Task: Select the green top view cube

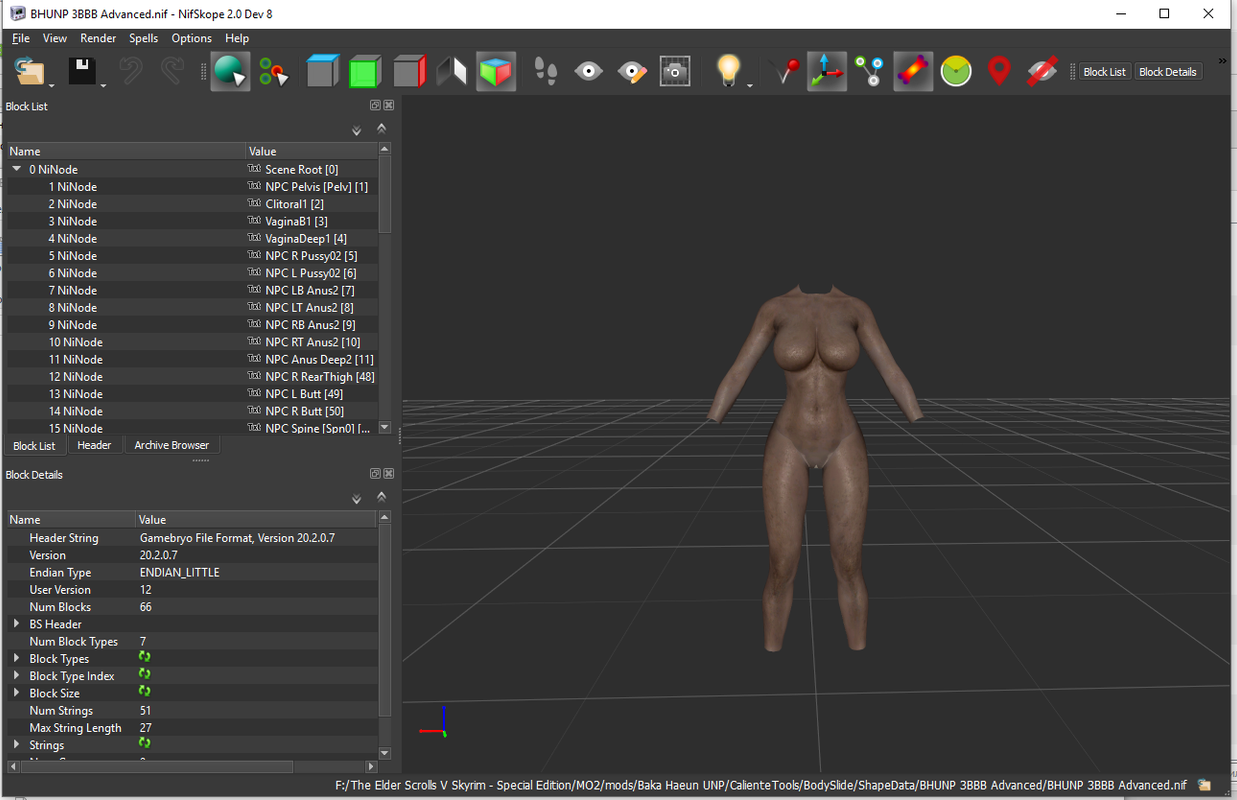Action: [x=366, y=72]
